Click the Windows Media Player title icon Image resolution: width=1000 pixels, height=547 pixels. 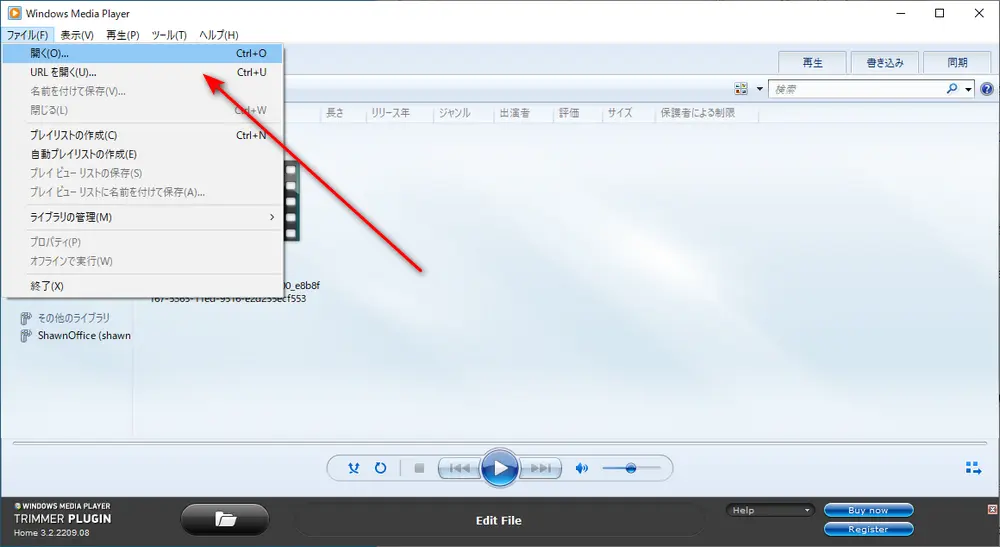(14, 13)
